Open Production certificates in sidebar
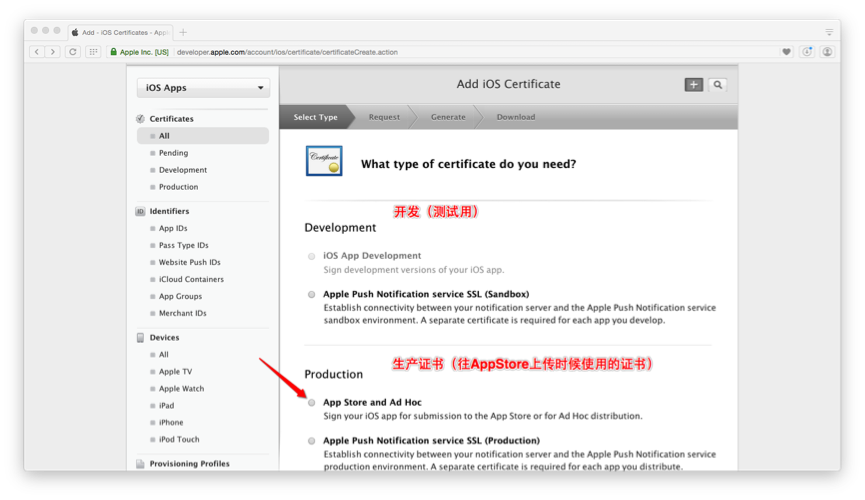Viewport: 865px width, 500px height. pos(178,187)
